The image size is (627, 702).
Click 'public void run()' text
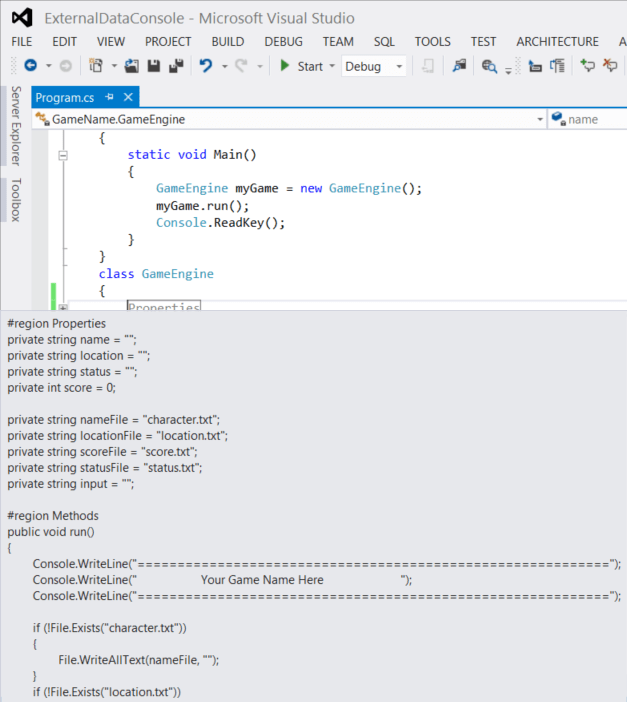point(51,532)
